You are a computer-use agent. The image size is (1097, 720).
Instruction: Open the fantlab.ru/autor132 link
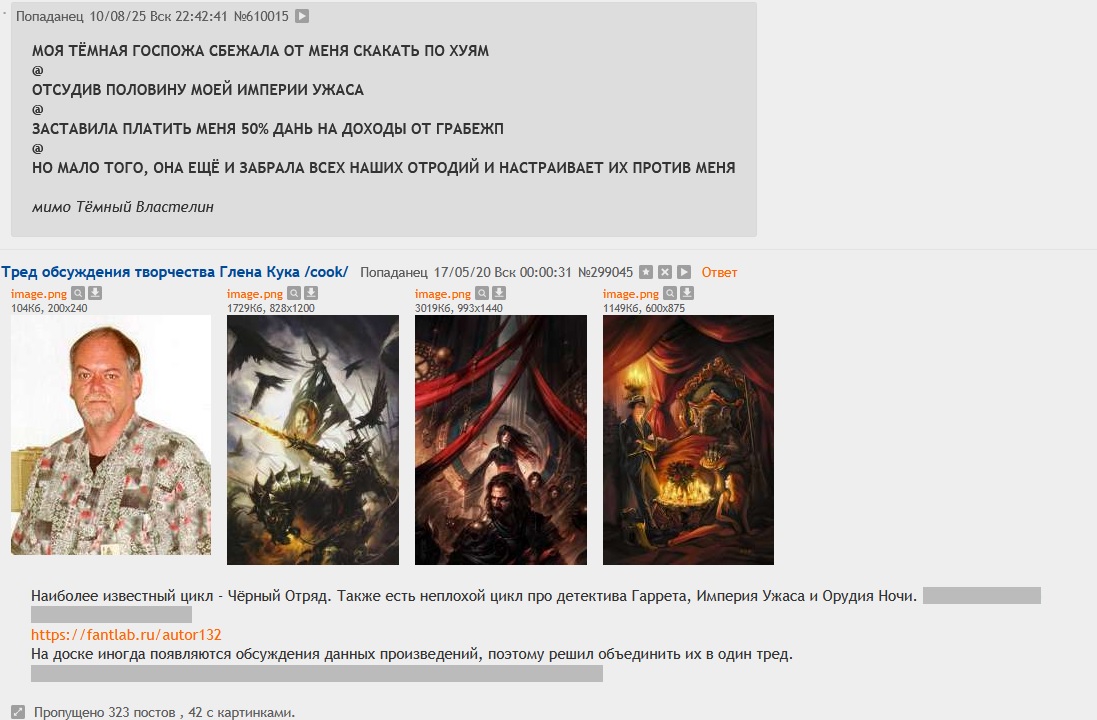tap(126, 635)
